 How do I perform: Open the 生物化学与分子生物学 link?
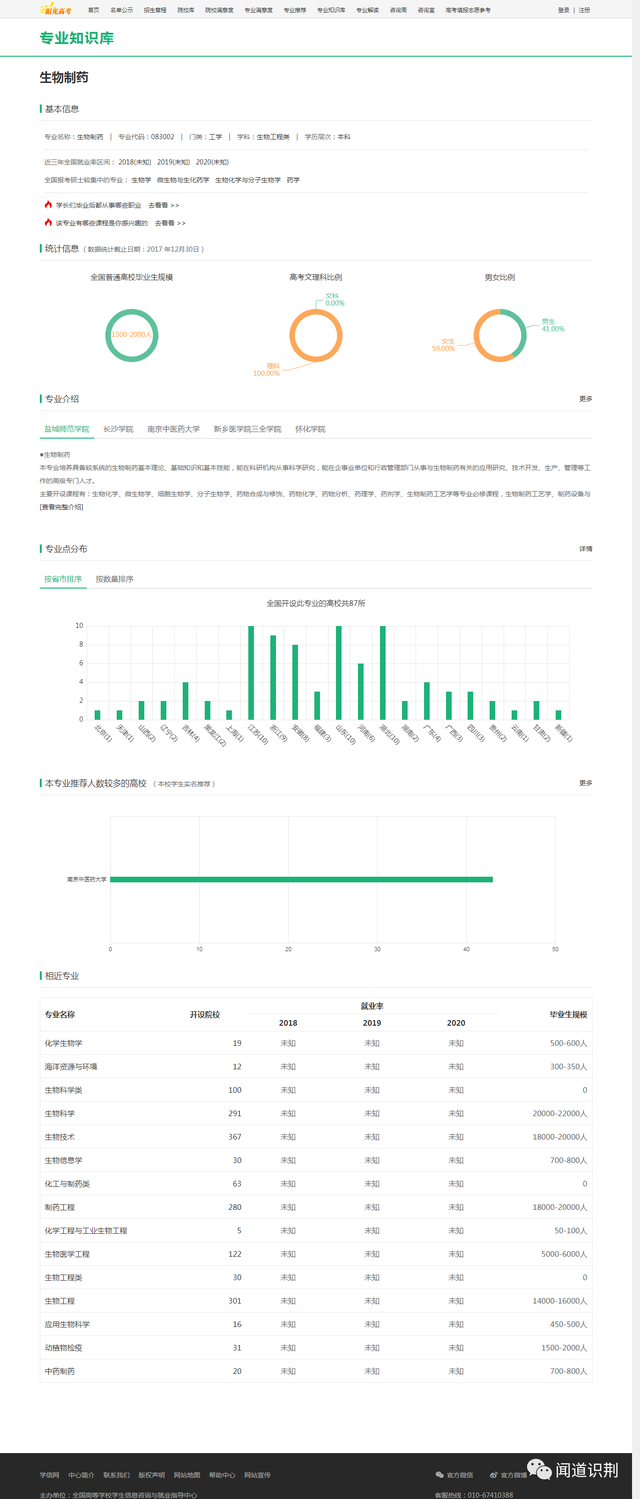click(x=248, y=180)
